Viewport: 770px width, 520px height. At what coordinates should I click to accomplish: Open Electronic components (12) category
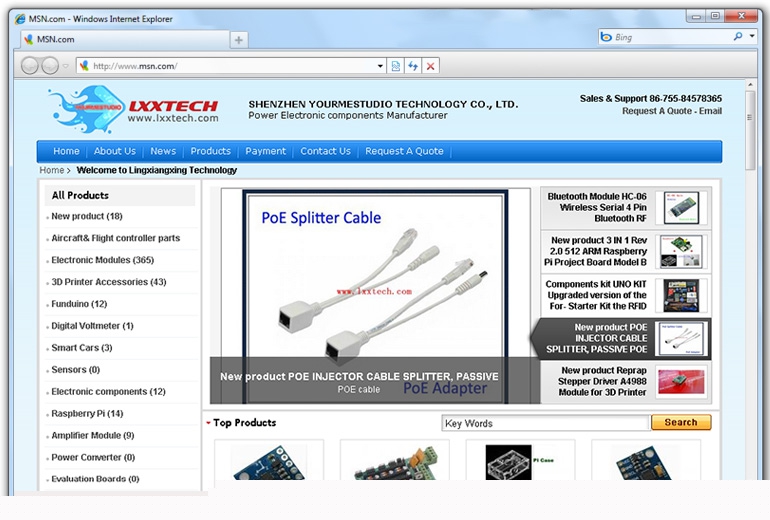(109, 391)
